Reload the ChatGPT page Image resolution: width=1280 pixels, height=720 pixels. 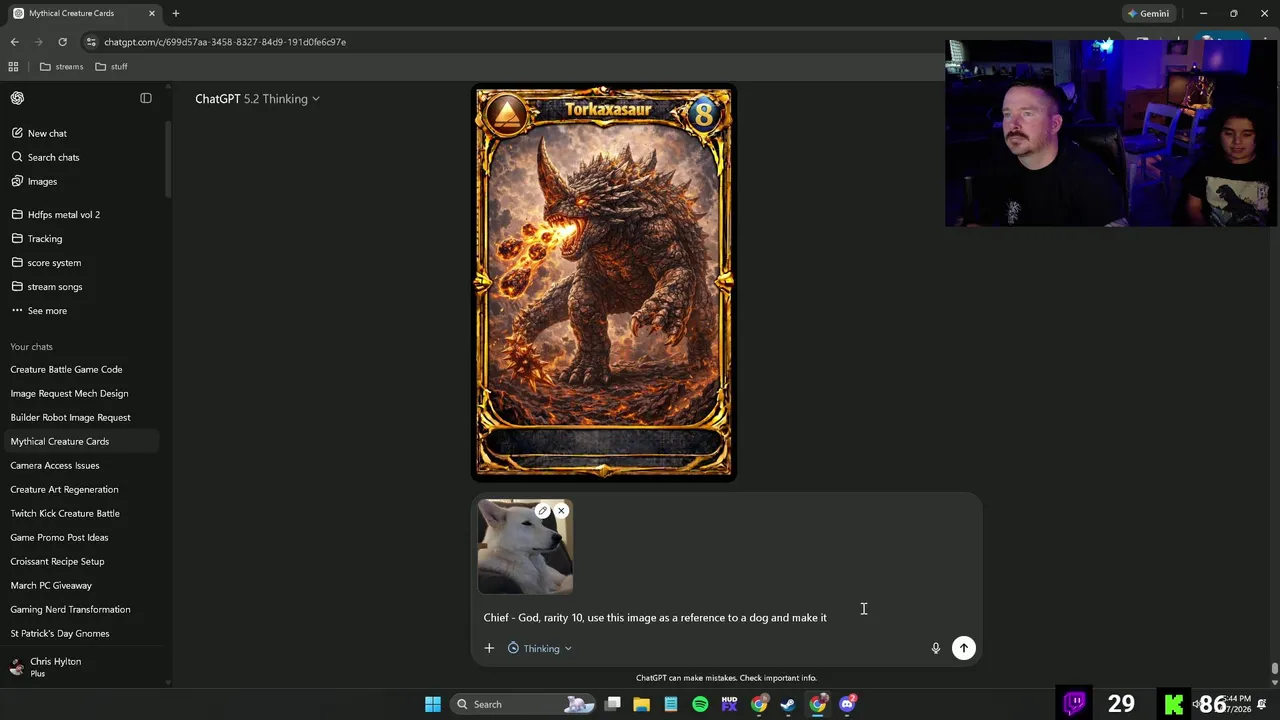[62, 42]
